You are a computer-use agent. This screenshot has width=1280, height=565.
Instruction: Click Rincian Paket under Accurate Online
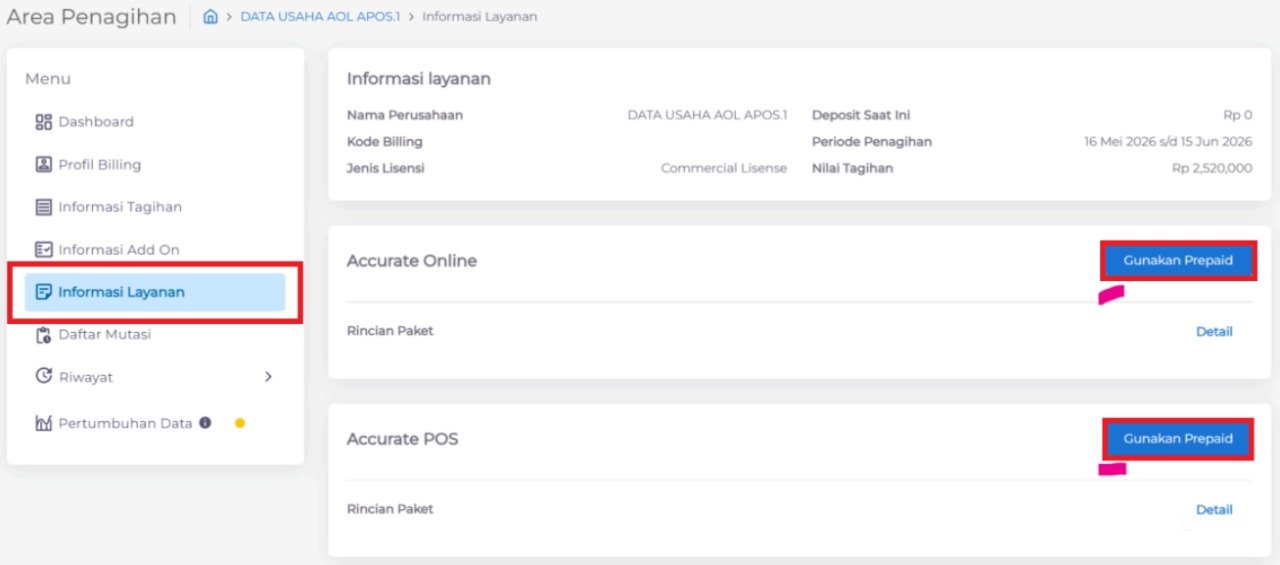390,331
